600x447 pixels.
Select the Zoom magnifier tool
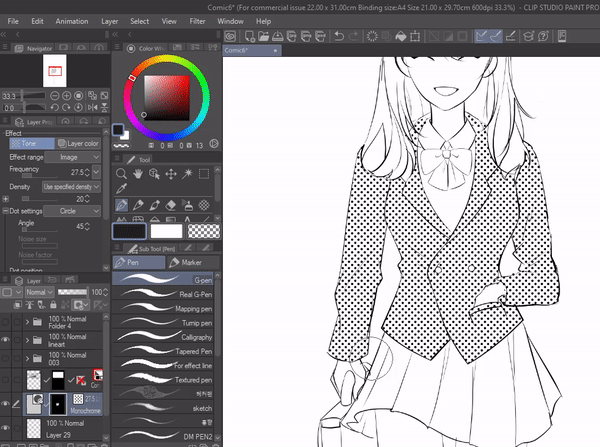point(122,173)
